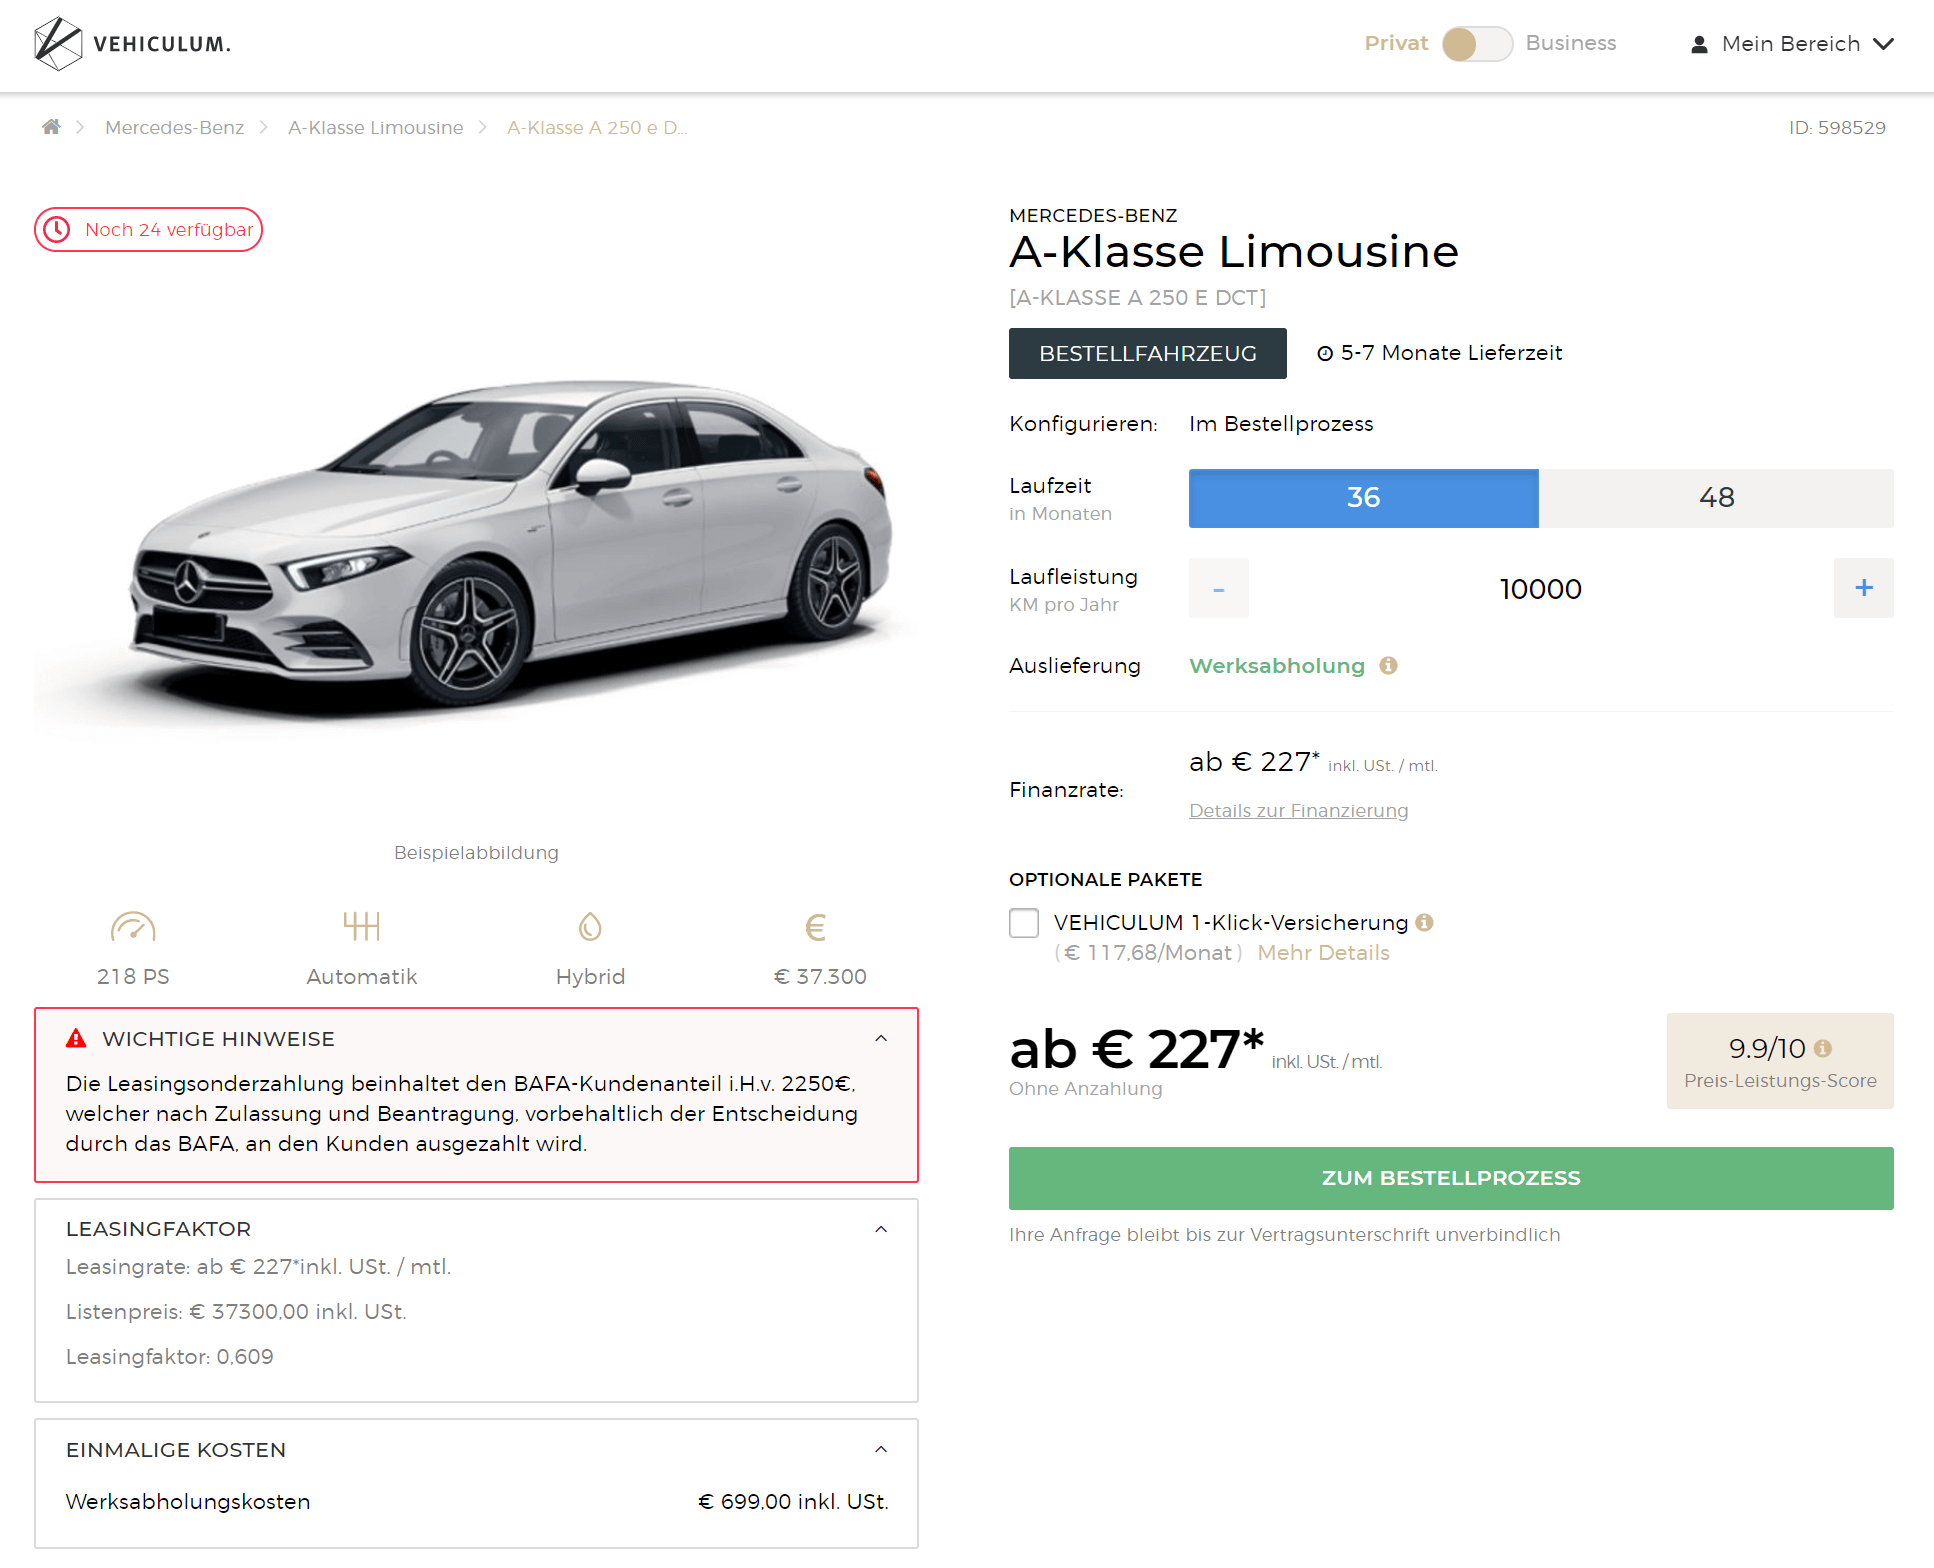Viewport: 1934px width, 1568px height.
Task: Click the Vehiculum logo icon
Action: pyautogui.click(x=58, y=44)
